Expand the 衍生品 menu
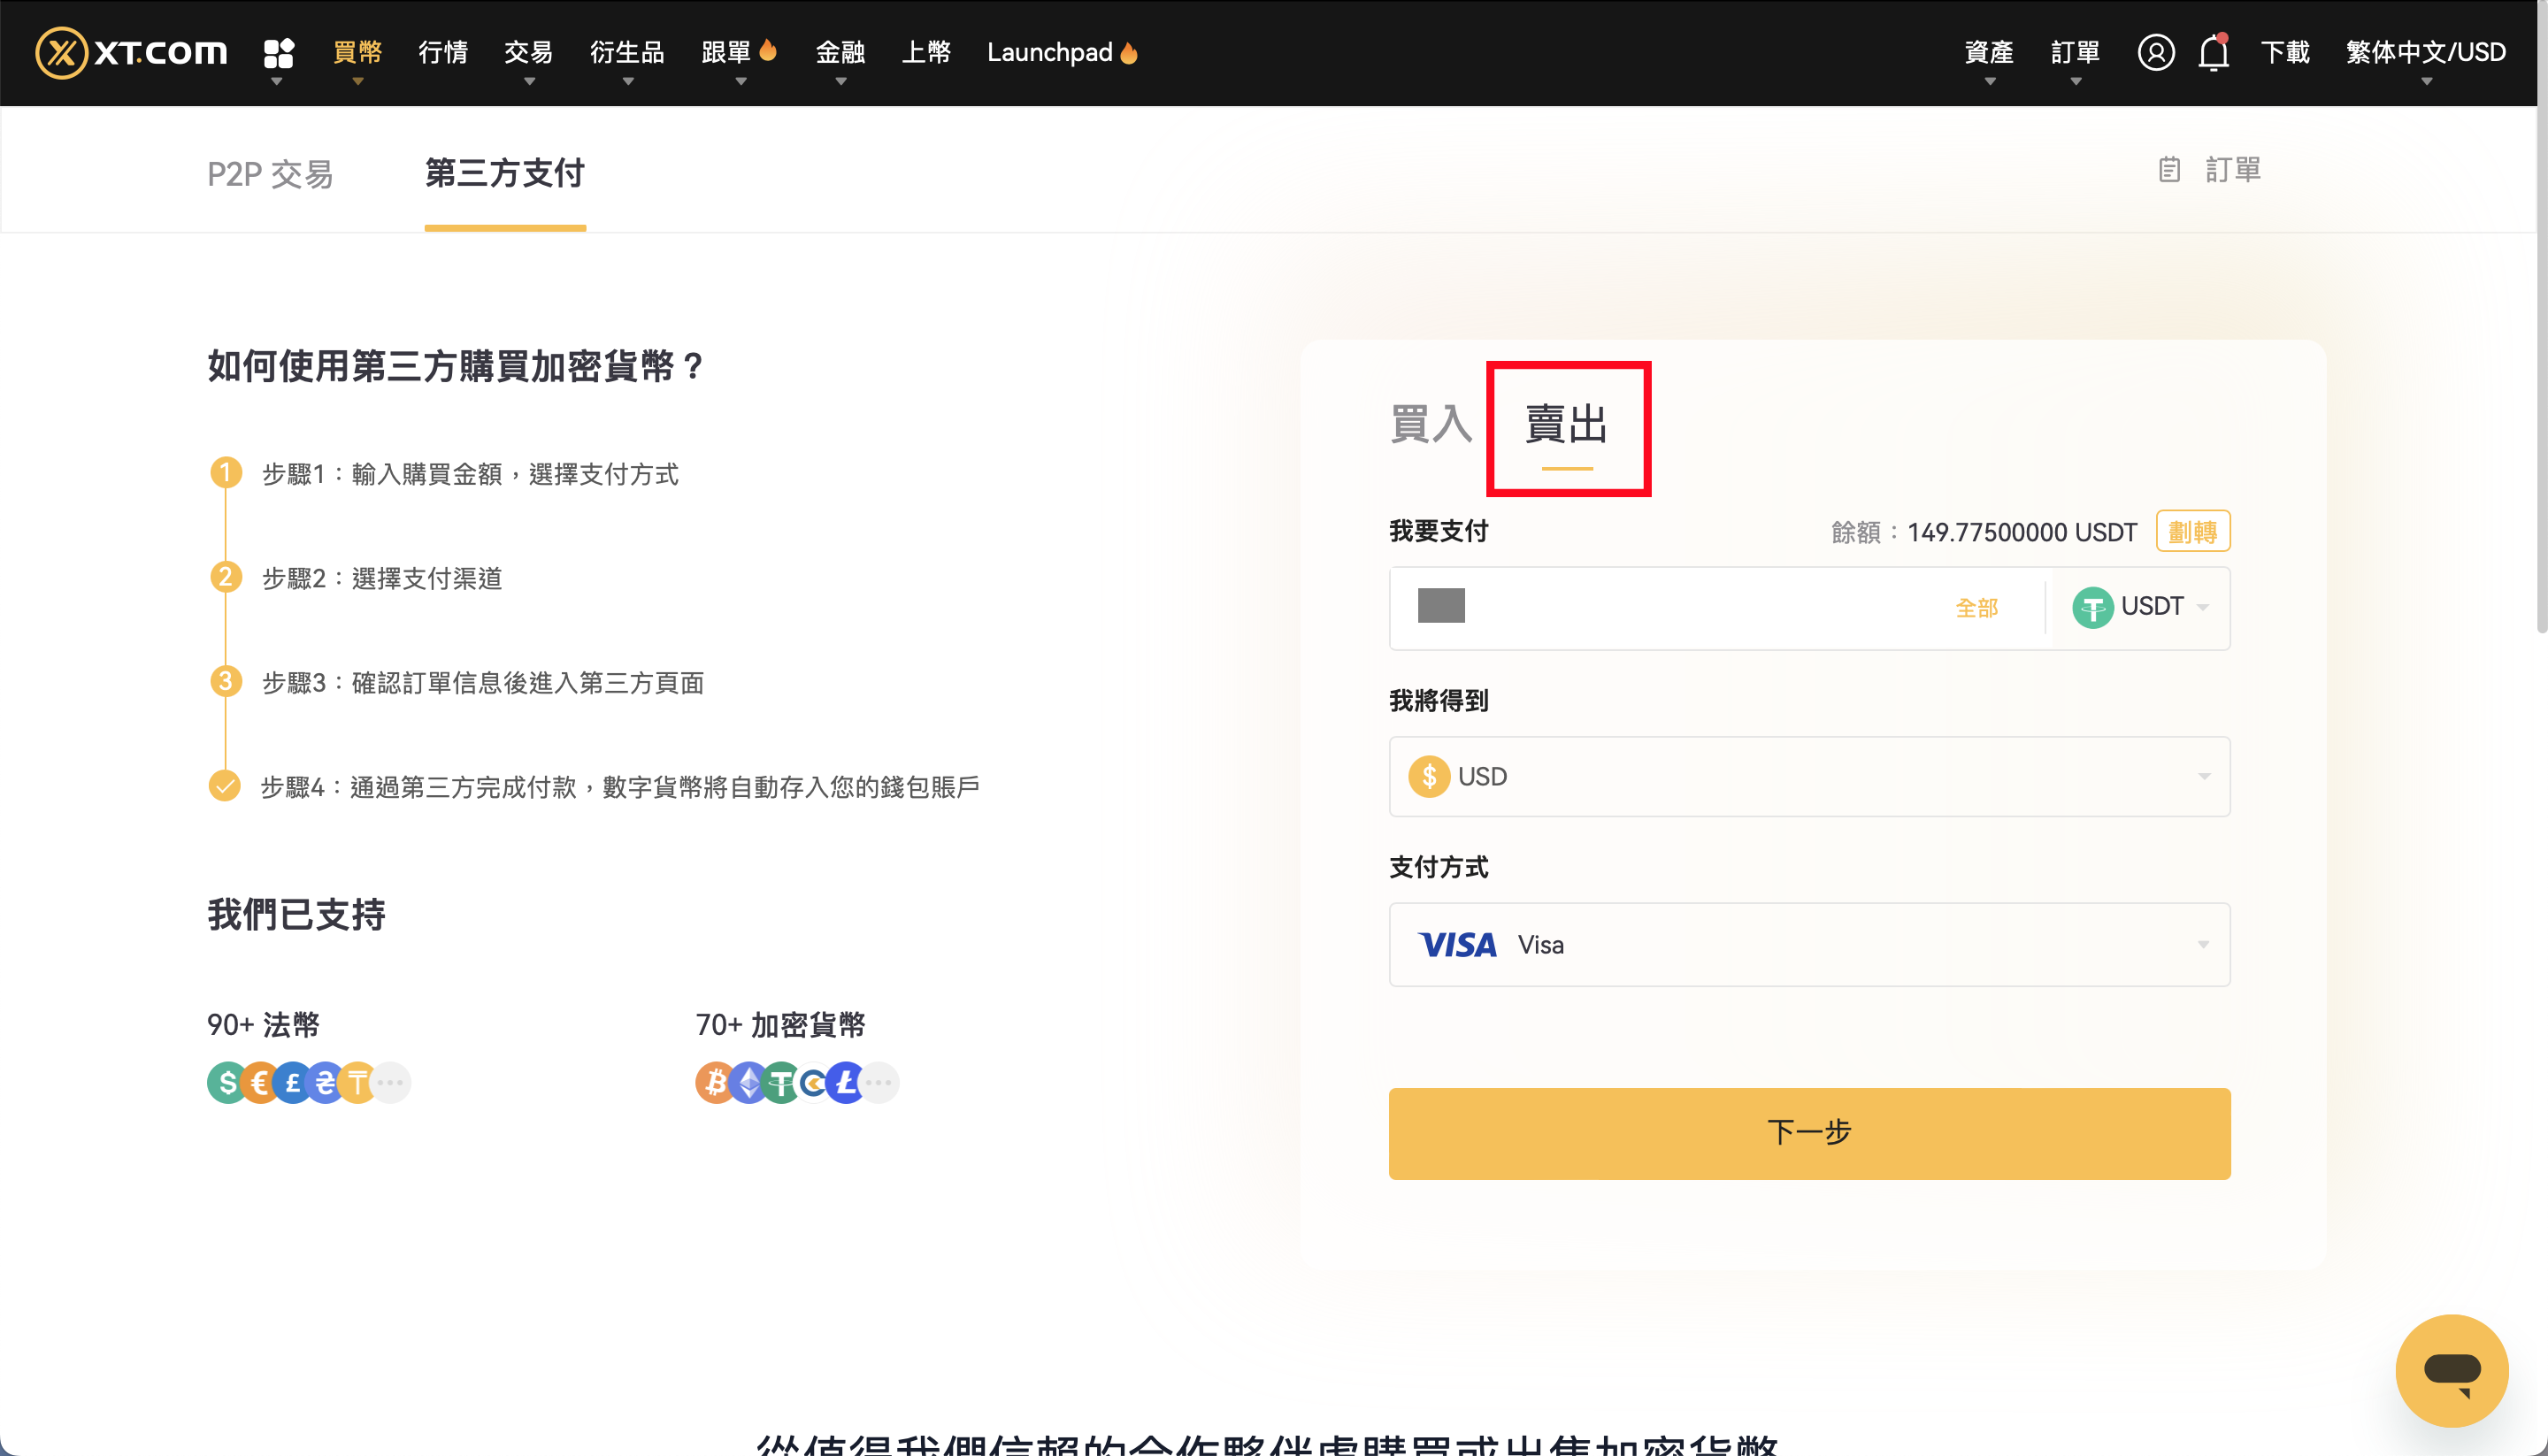This screenshot has width=2548, height=1456. [627, 52]
